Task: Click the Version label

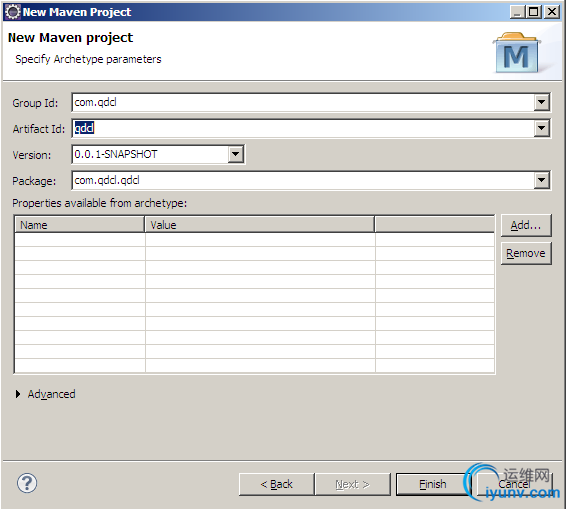Action: (32, 155)
